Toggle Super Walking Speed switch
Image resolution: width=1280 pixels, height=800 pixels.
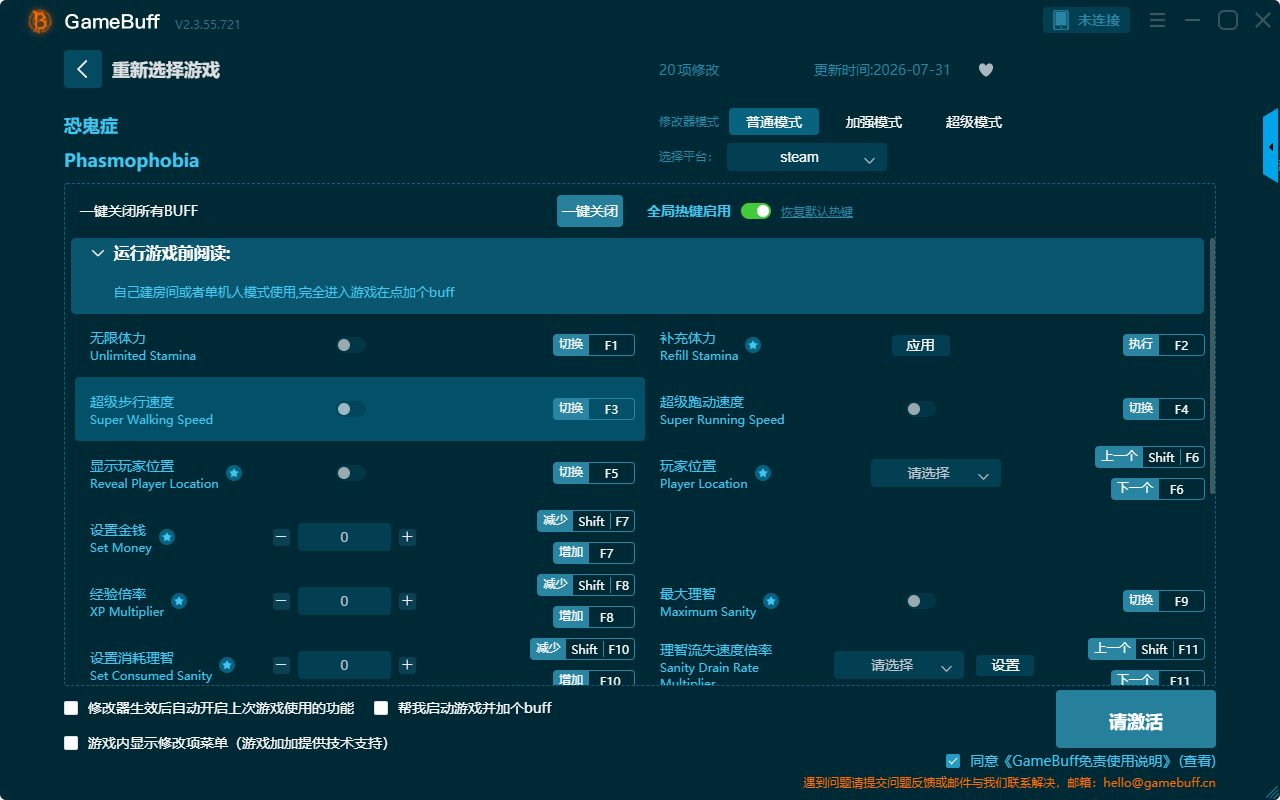[x=351, y=409]
